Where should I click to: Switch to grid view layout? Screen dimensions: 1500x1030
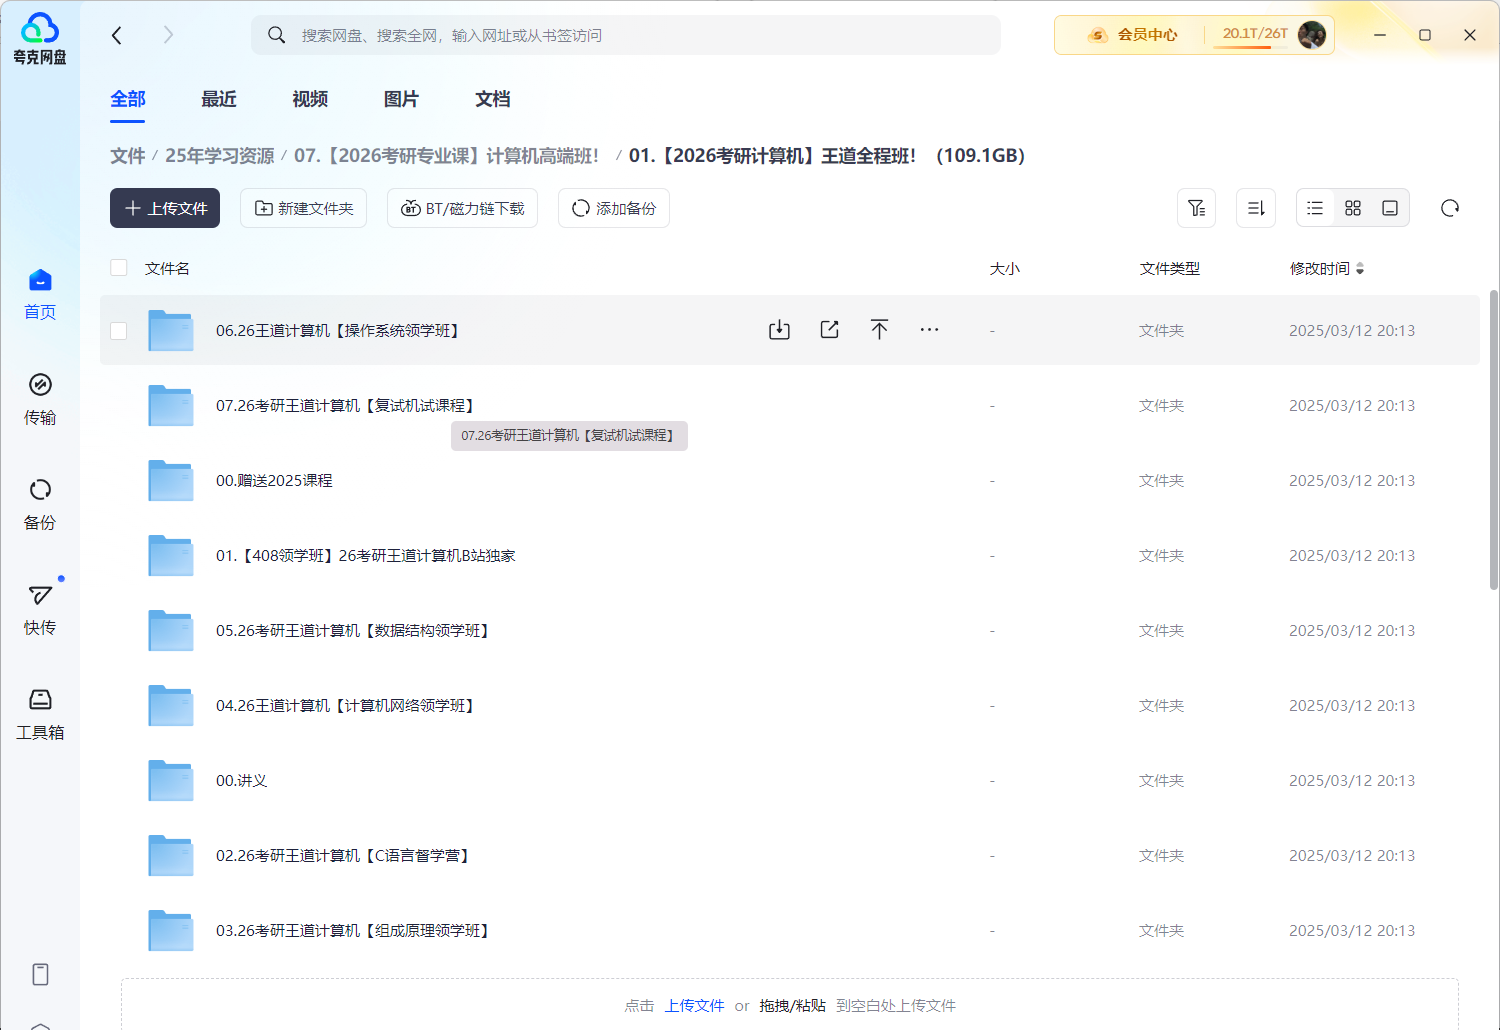click(x=1353, y=208)
